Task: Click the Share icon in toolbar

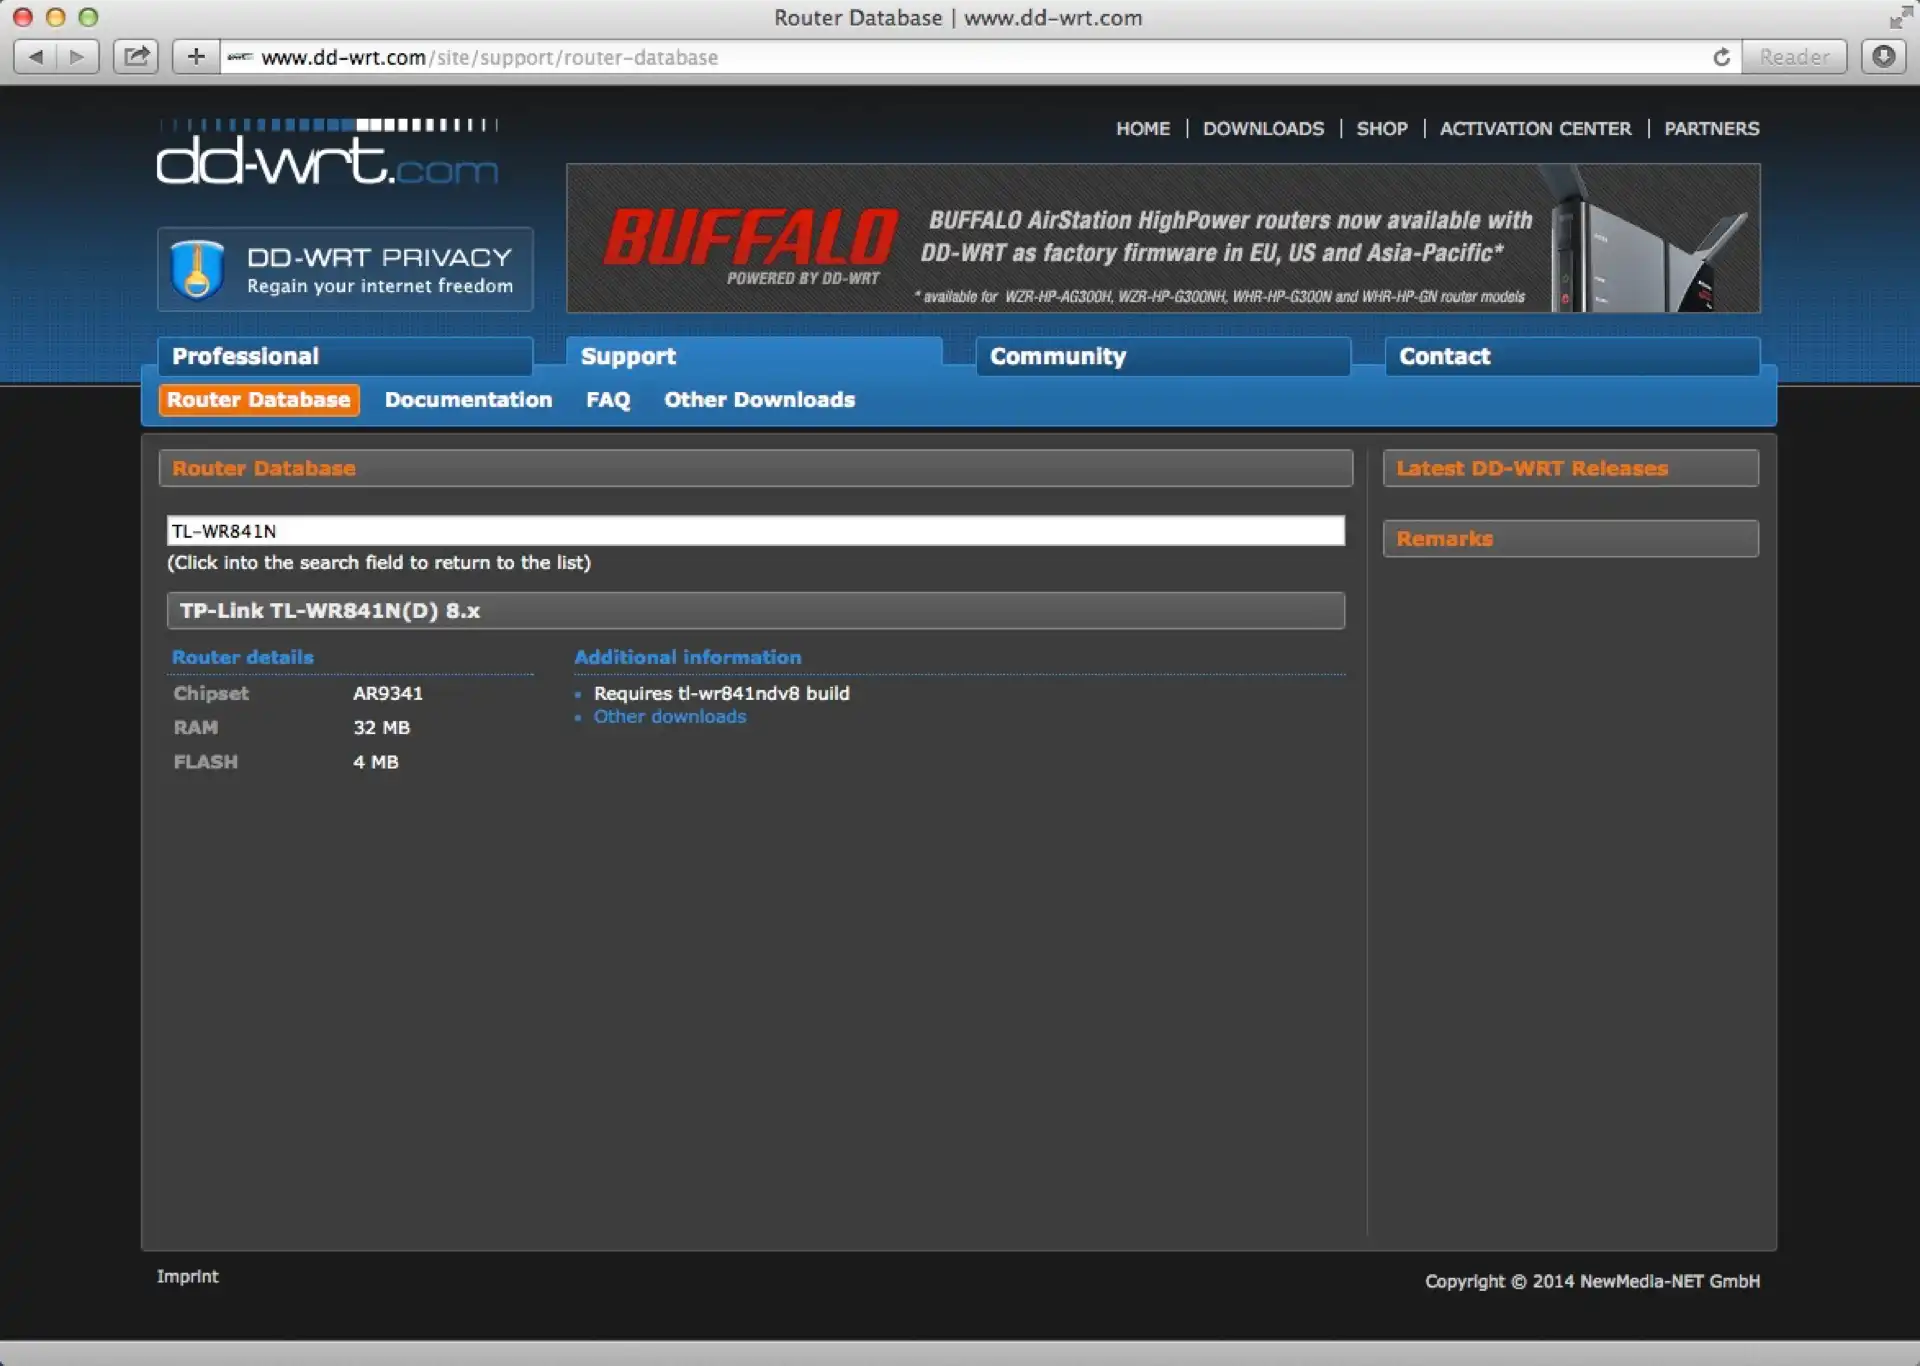Action: coord(136,57)
